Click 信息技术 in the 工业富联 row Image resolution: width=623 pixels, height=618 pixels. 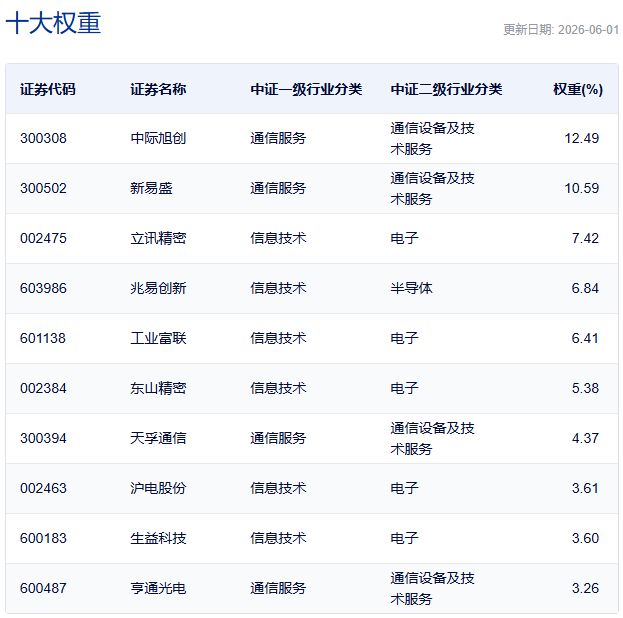[278, 339]
